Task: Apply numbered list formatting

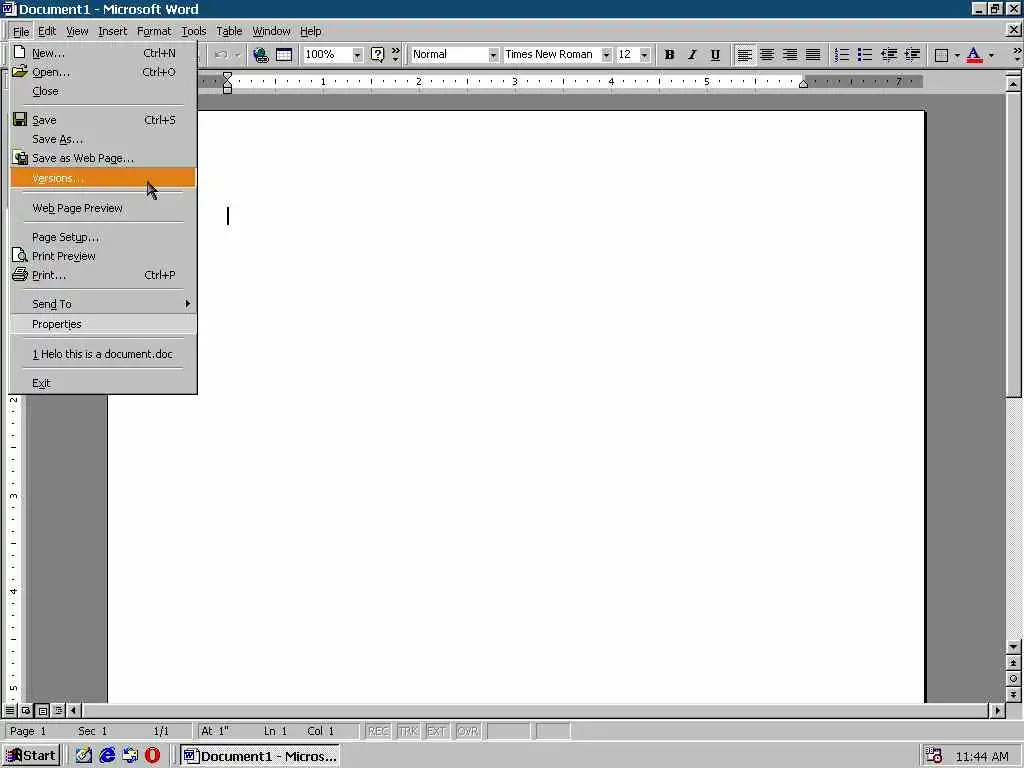Action: [x=842, y=55]
